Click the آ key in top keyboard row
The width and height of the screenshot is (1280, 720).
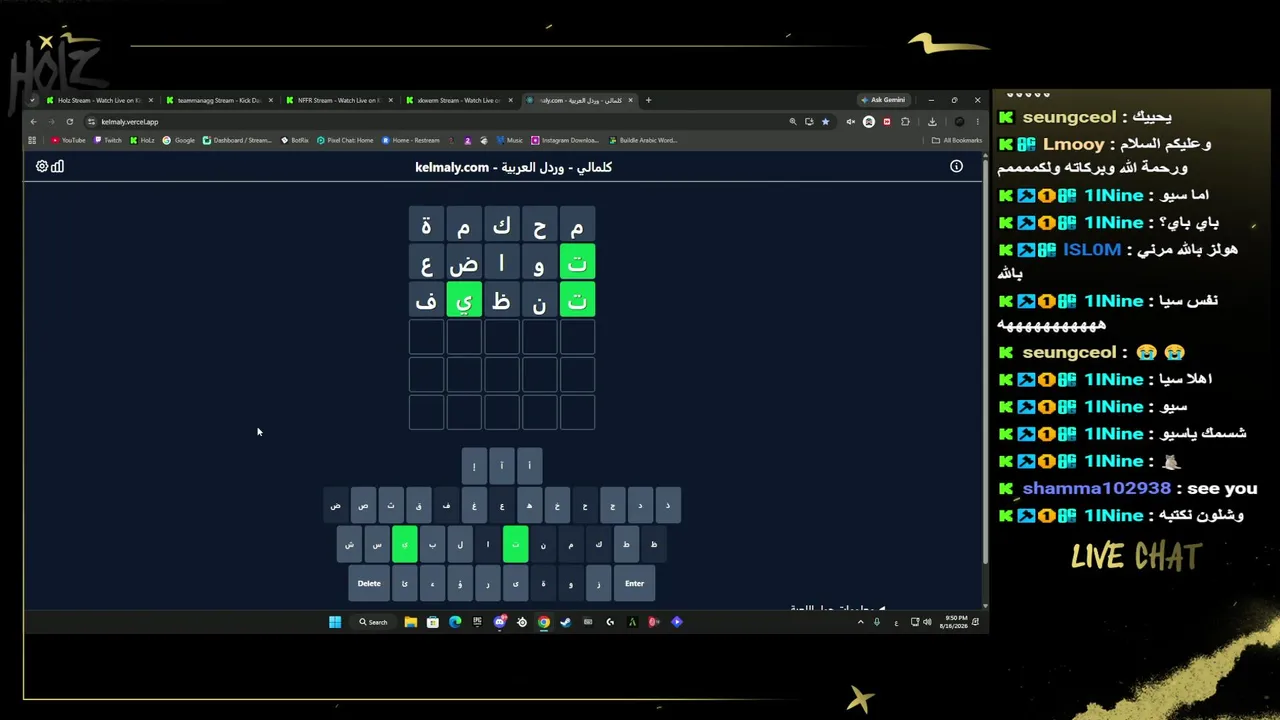click(x=502, y=466)
